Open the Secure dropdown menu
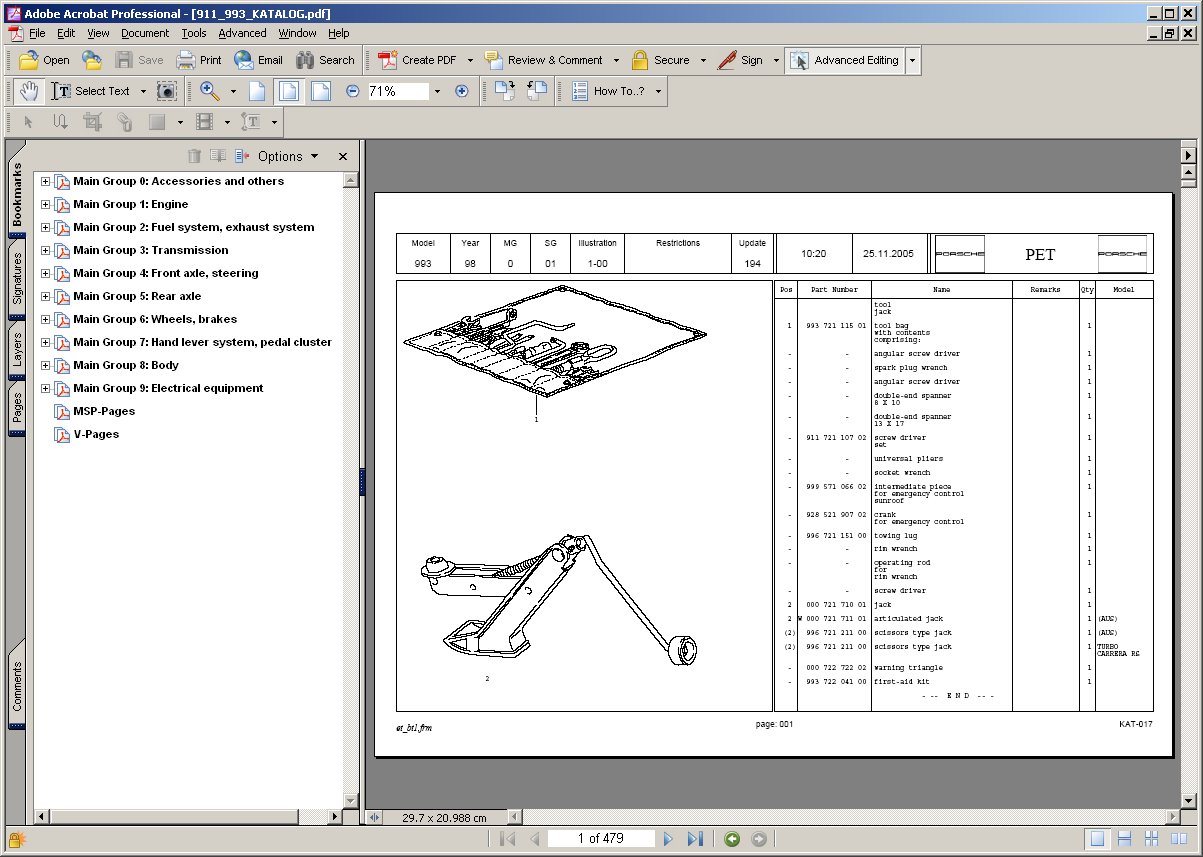 tap(703, 60)
